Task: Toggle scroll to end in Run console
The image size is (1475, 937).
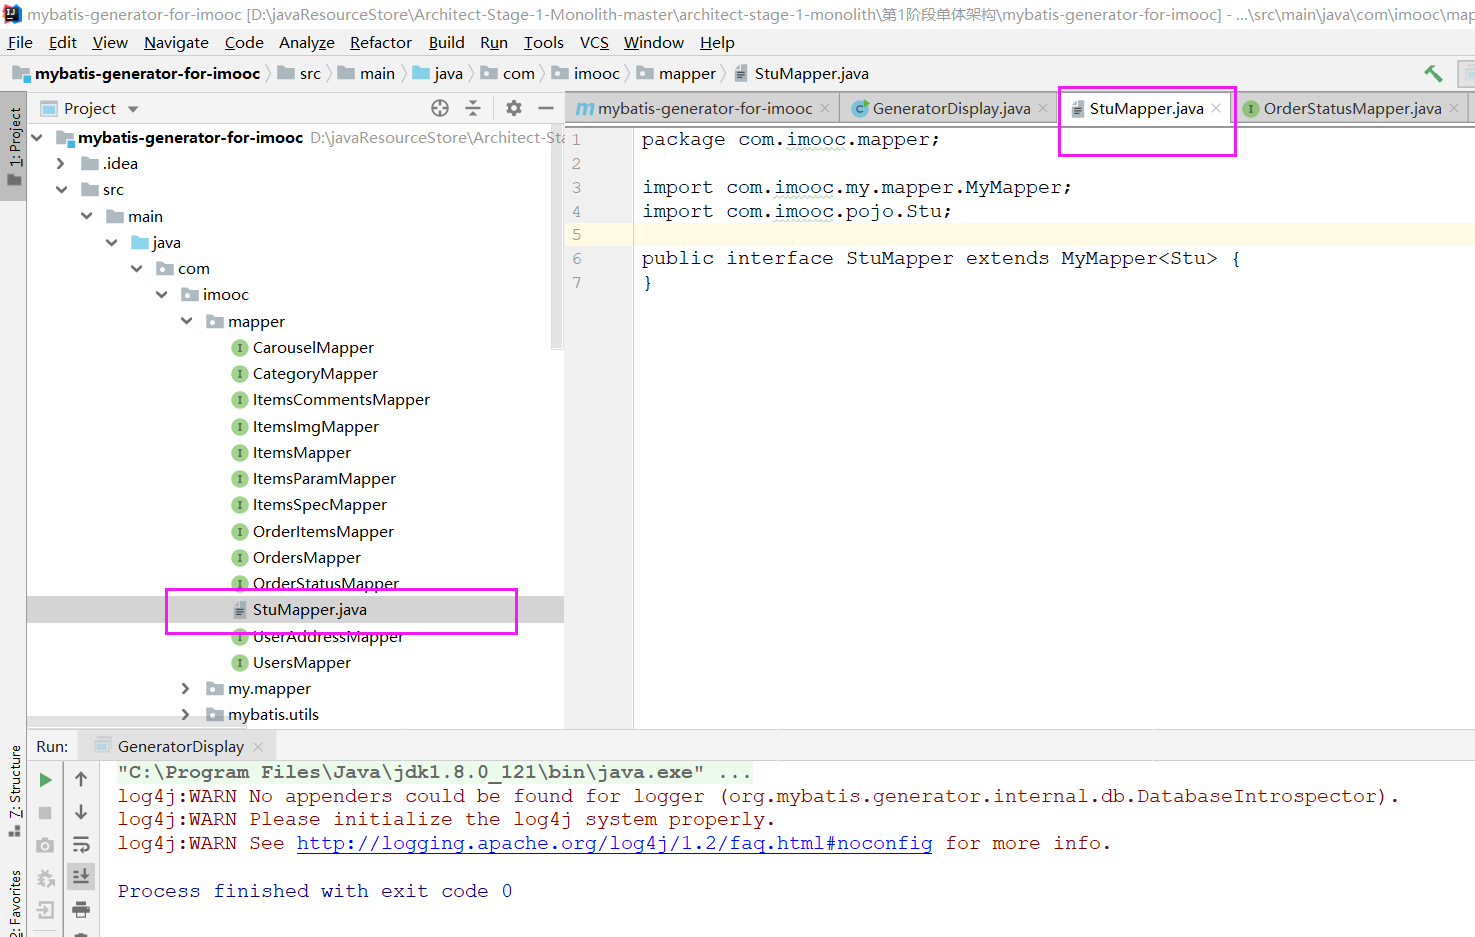Action: (x=81, y=876)
